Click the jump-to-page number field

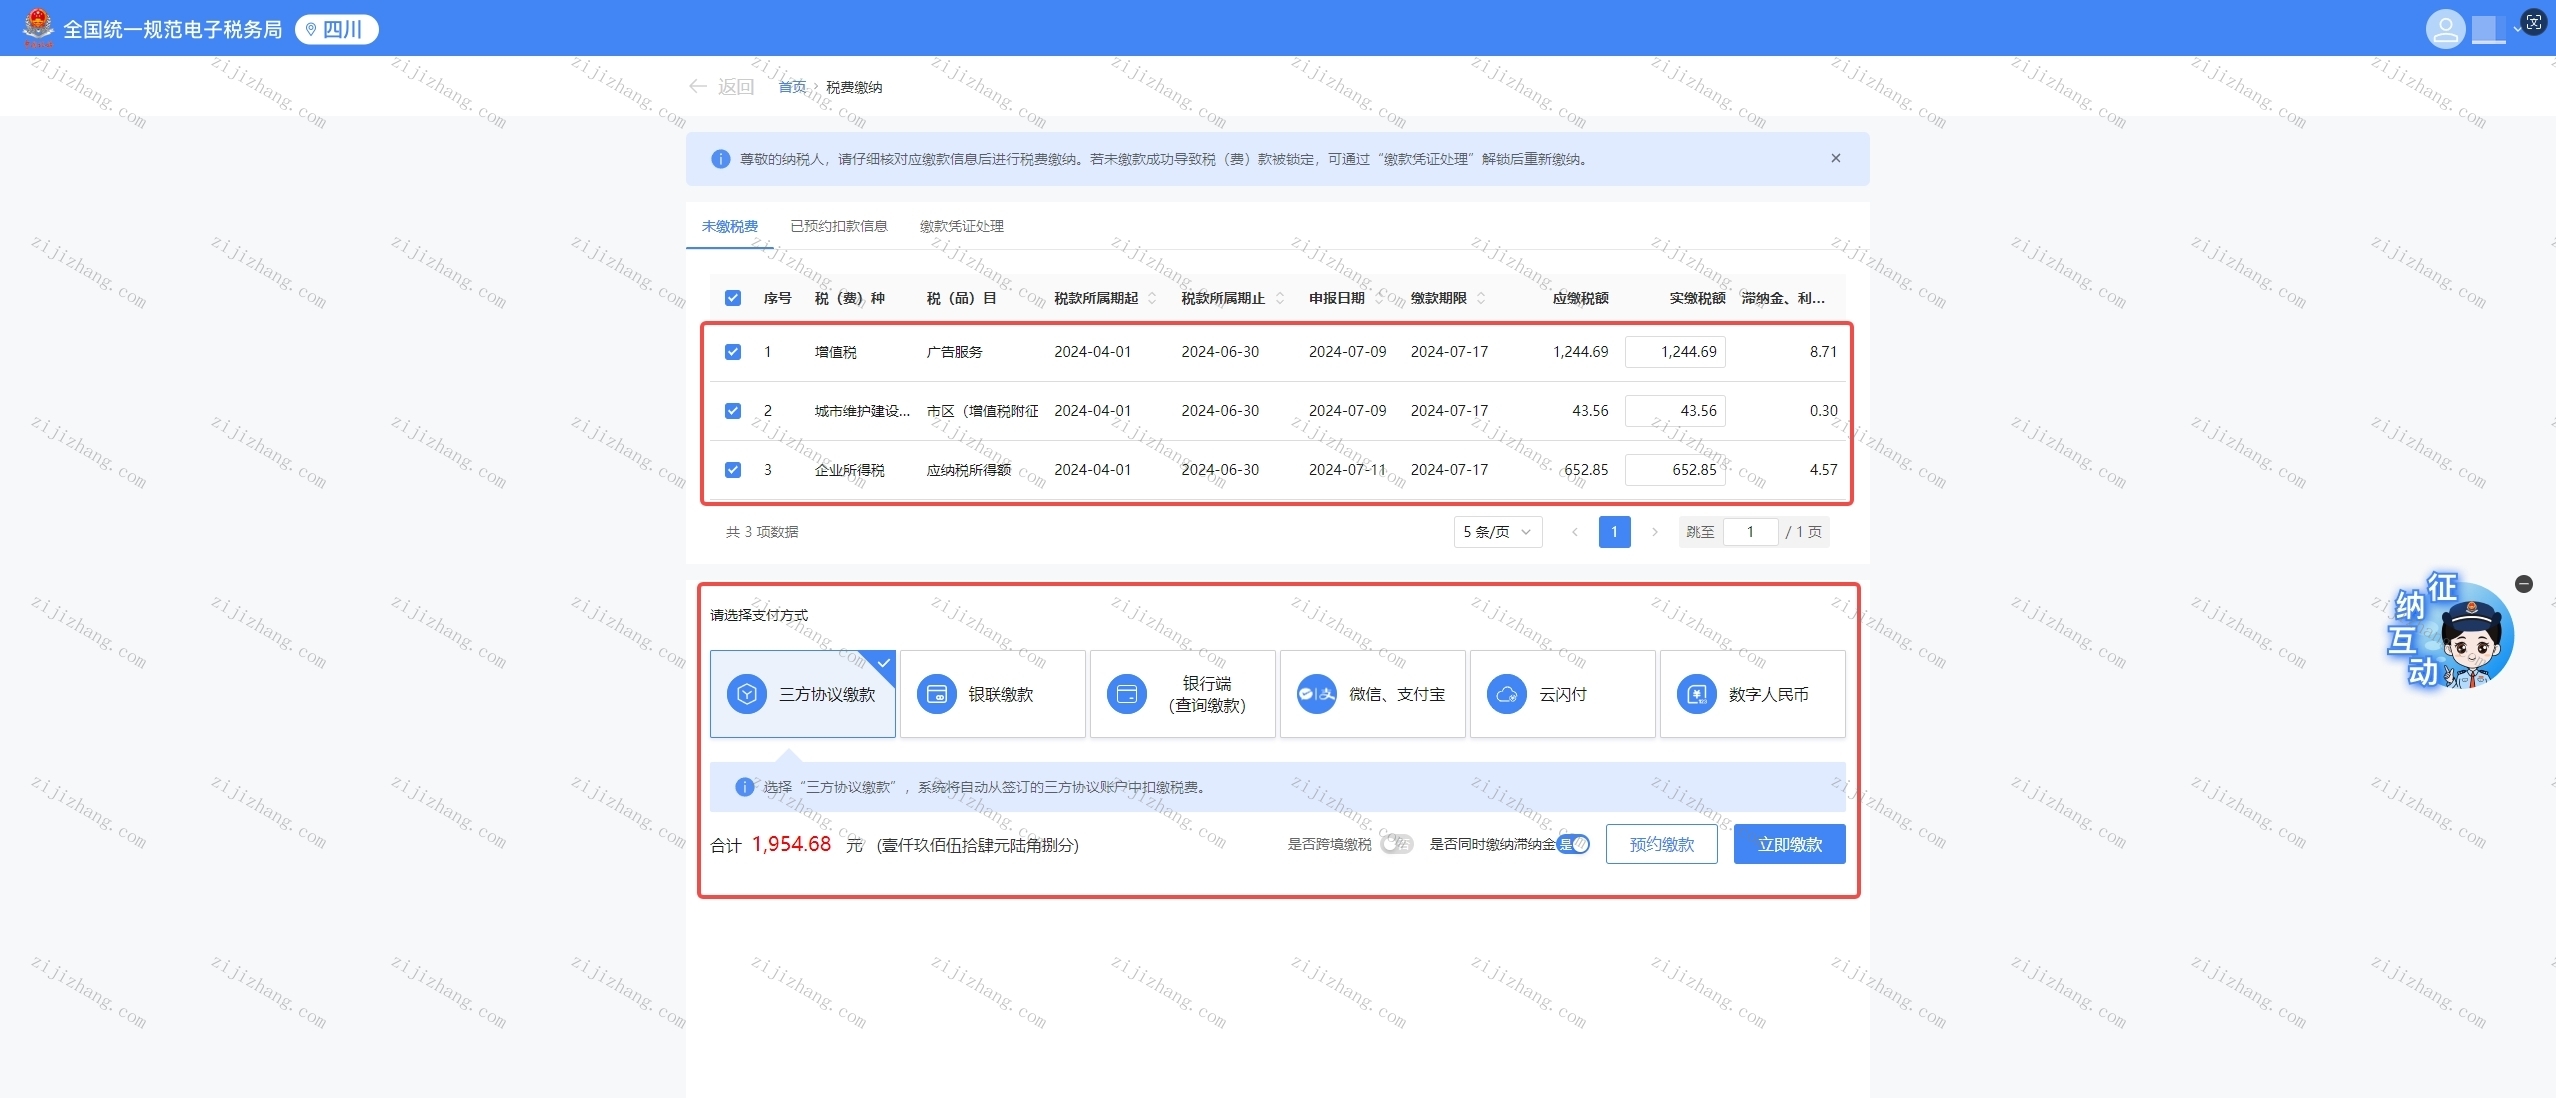pyautogui.click(x=1750, y=532)
